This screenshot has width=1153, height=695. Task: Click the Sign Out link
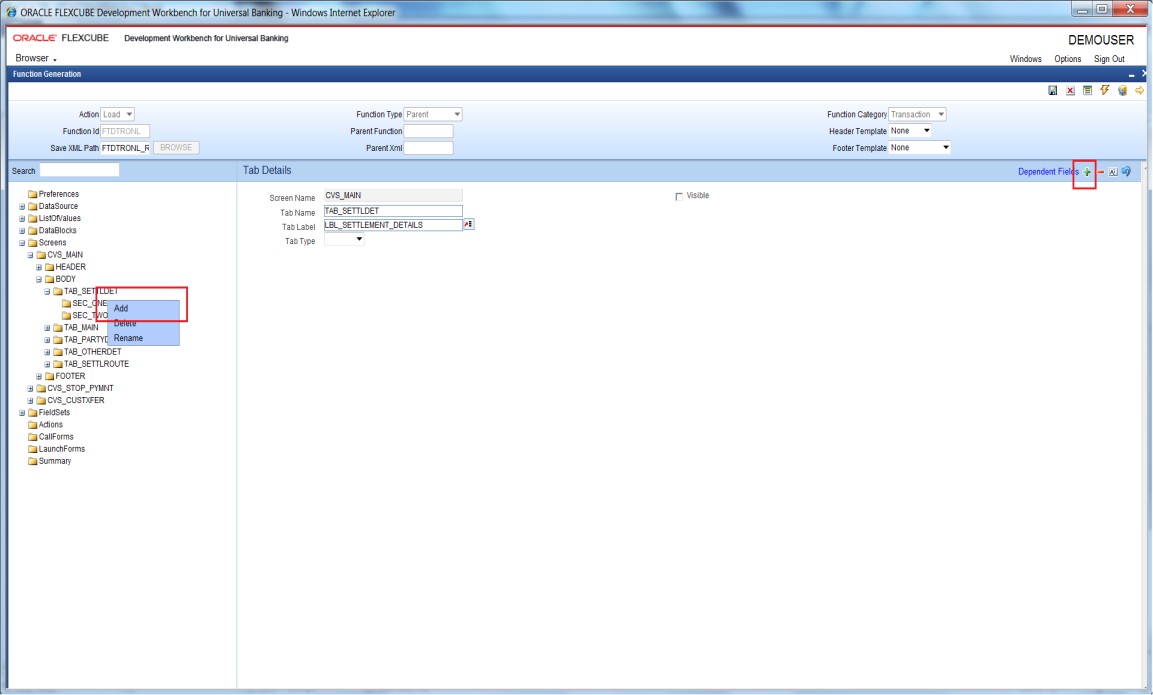pyautogui.click(x=1109, y=59)
